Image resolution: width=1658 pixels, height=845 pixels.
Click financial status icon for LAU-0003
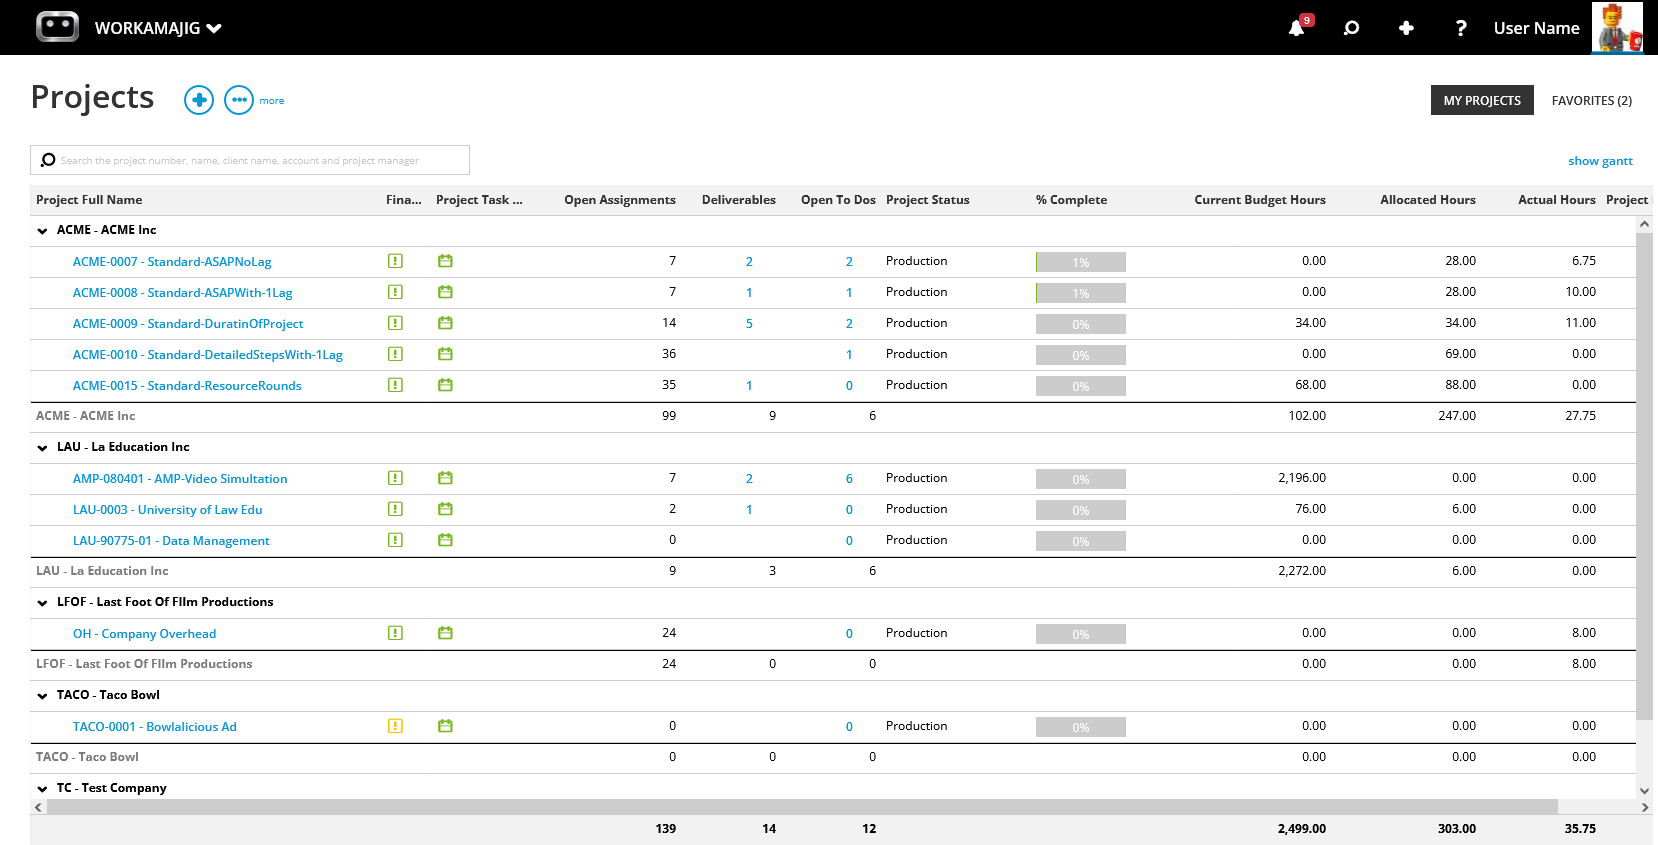pos(395,509)
